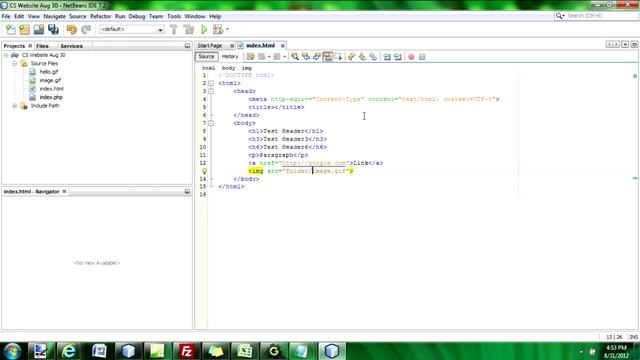Select index.php in the project tree
640x360 pixels.
(51, 97)
